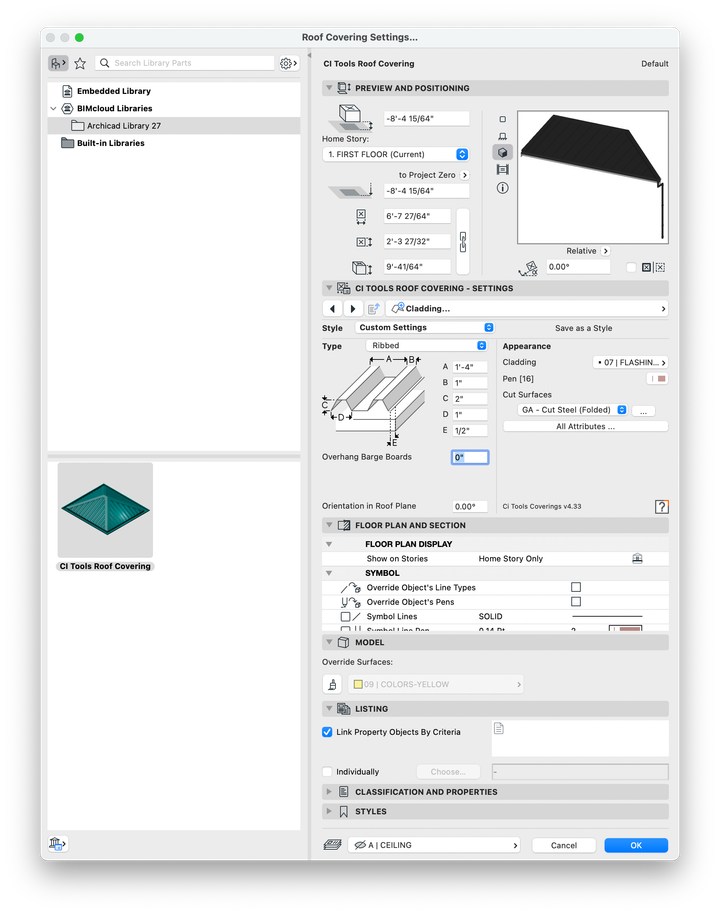Image resolution: width=720 pixels, height=914 pixels.
Task: Go to next settings page arrow
Action: 353,309
